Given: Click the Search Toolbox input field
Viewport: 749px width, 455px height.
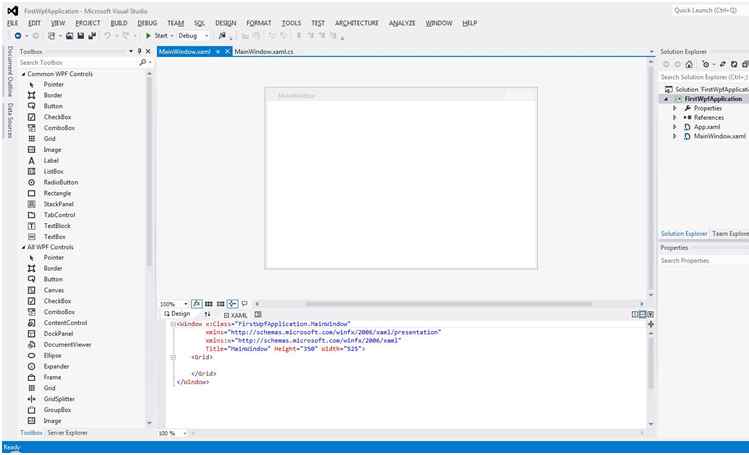Looking at the screenshot, I should coord(79,63).
